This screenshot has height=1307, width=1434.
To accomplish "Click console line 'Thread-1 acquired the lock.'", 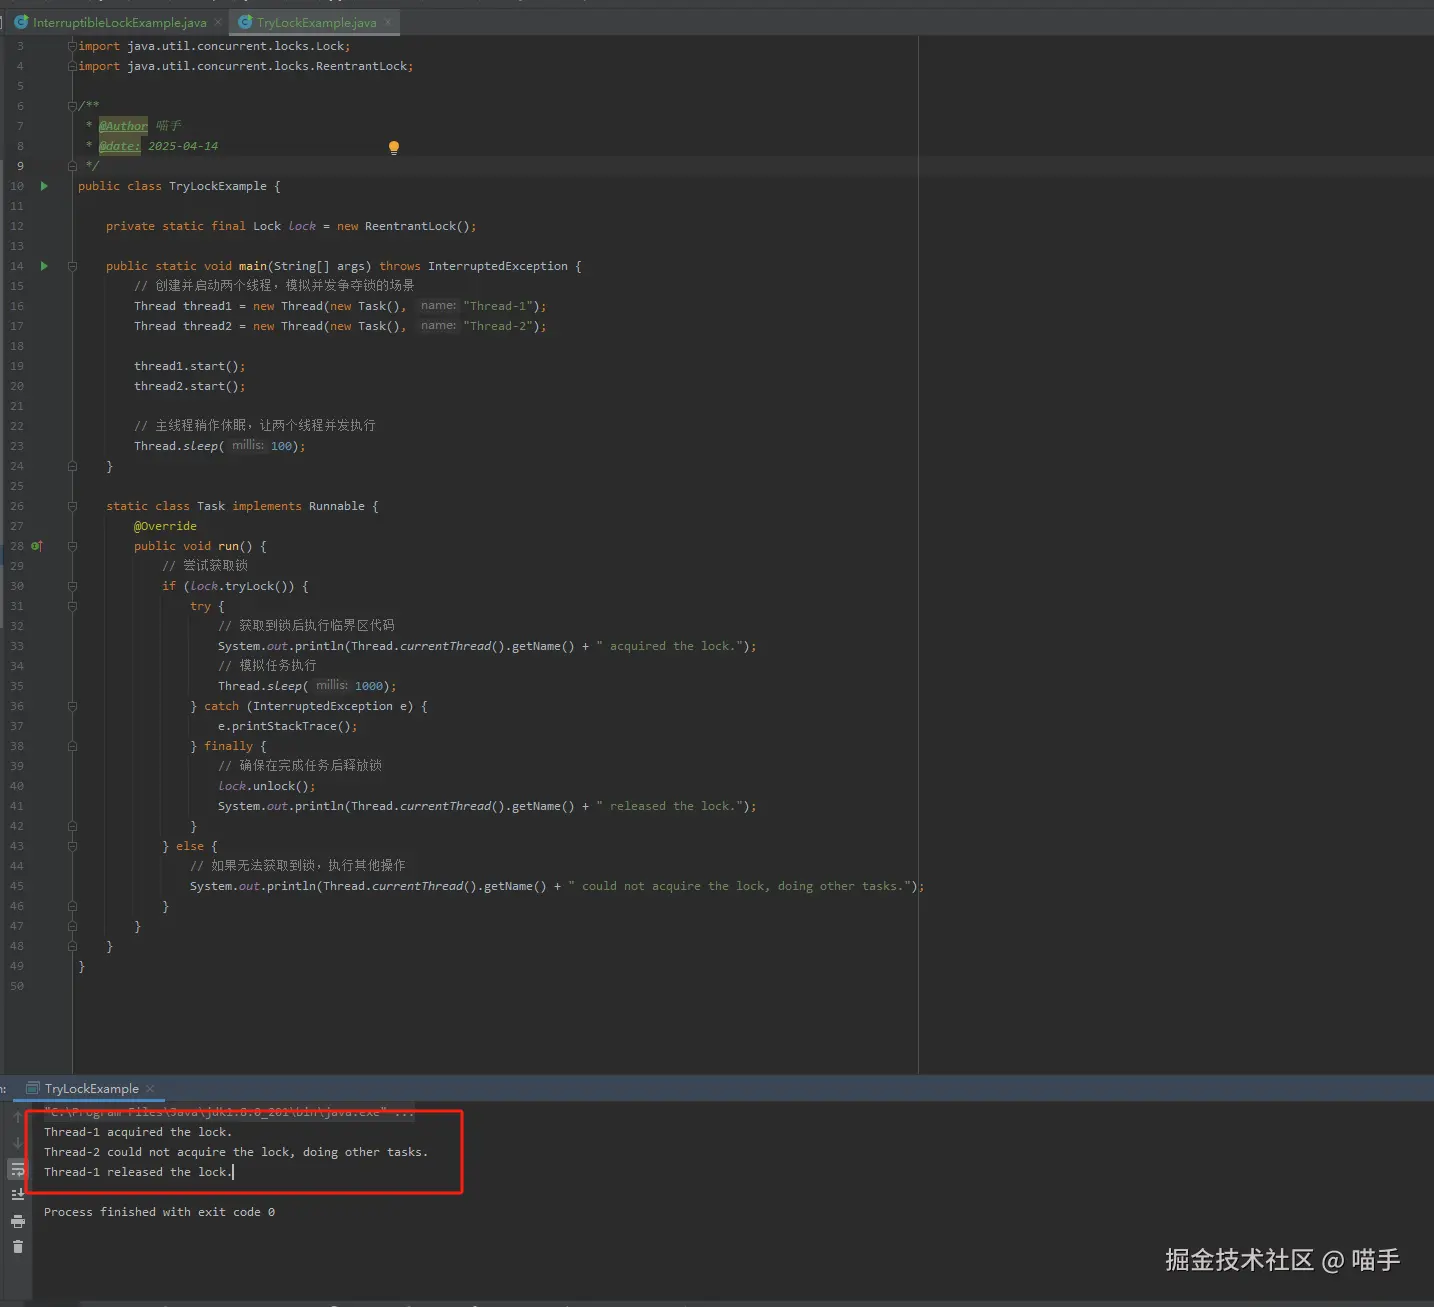I will point(138,1132).
